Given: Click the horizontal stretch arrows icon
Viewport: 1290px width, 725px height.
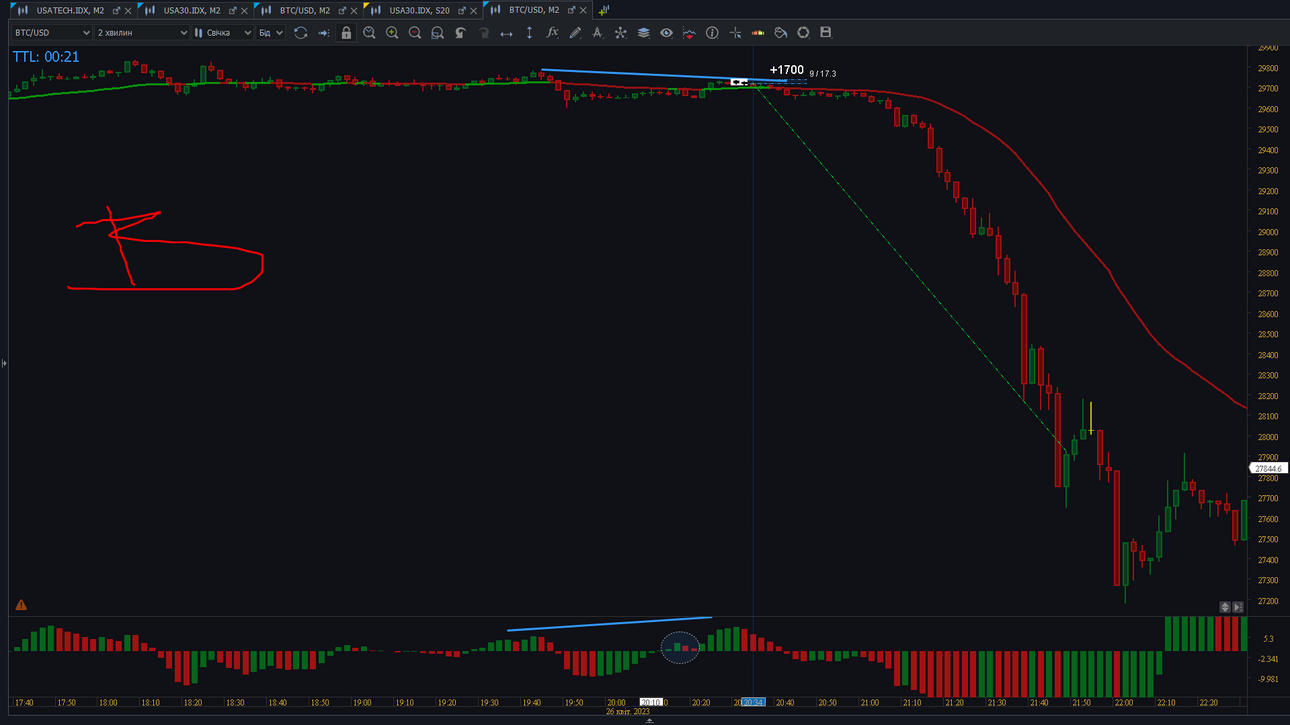Looking at the screenshot, I should click(x=506, y=33).
